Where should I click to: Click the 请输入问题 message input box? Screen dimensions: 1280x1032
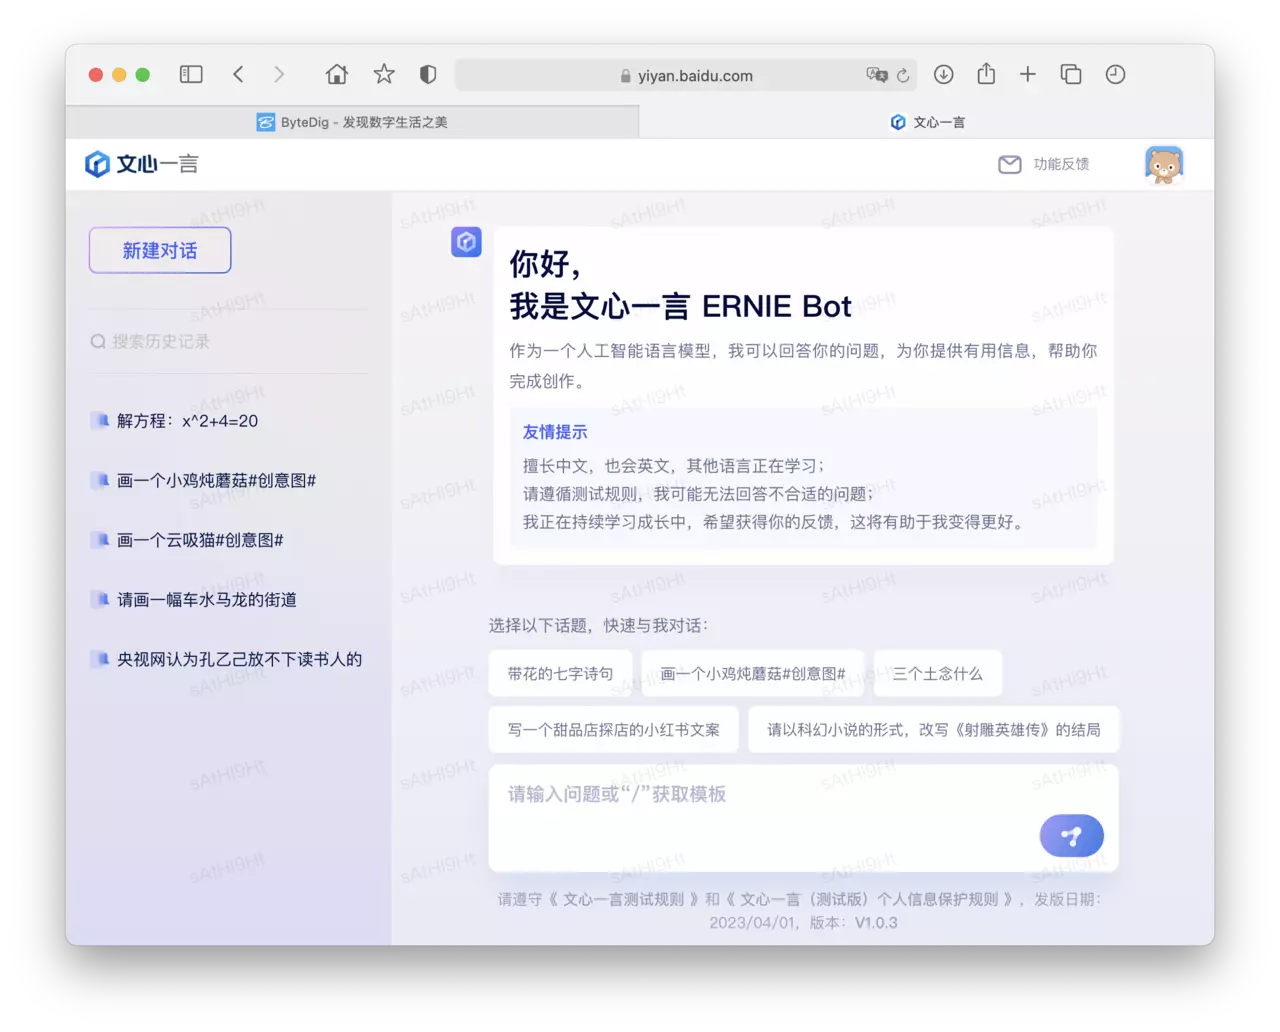(803, 818)
